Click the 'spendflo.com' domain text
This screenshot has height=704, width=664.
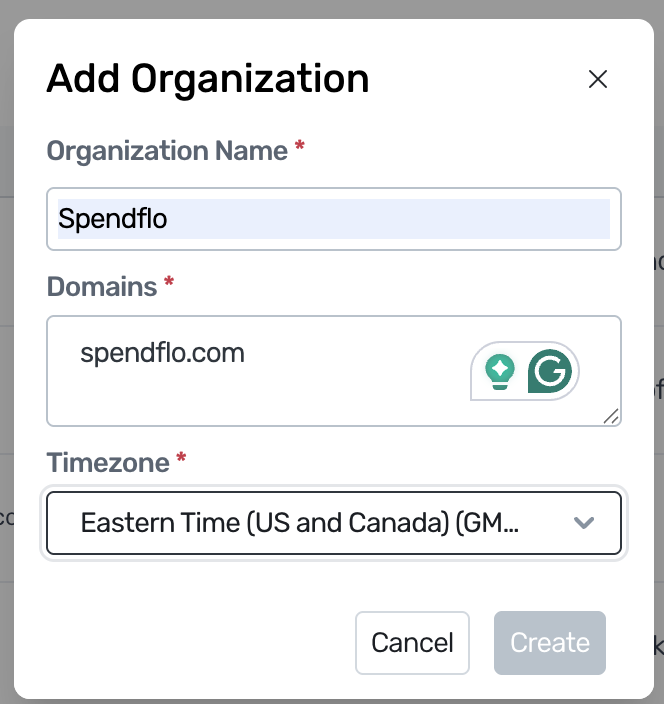pyautogui.click(x=163, y=354)
